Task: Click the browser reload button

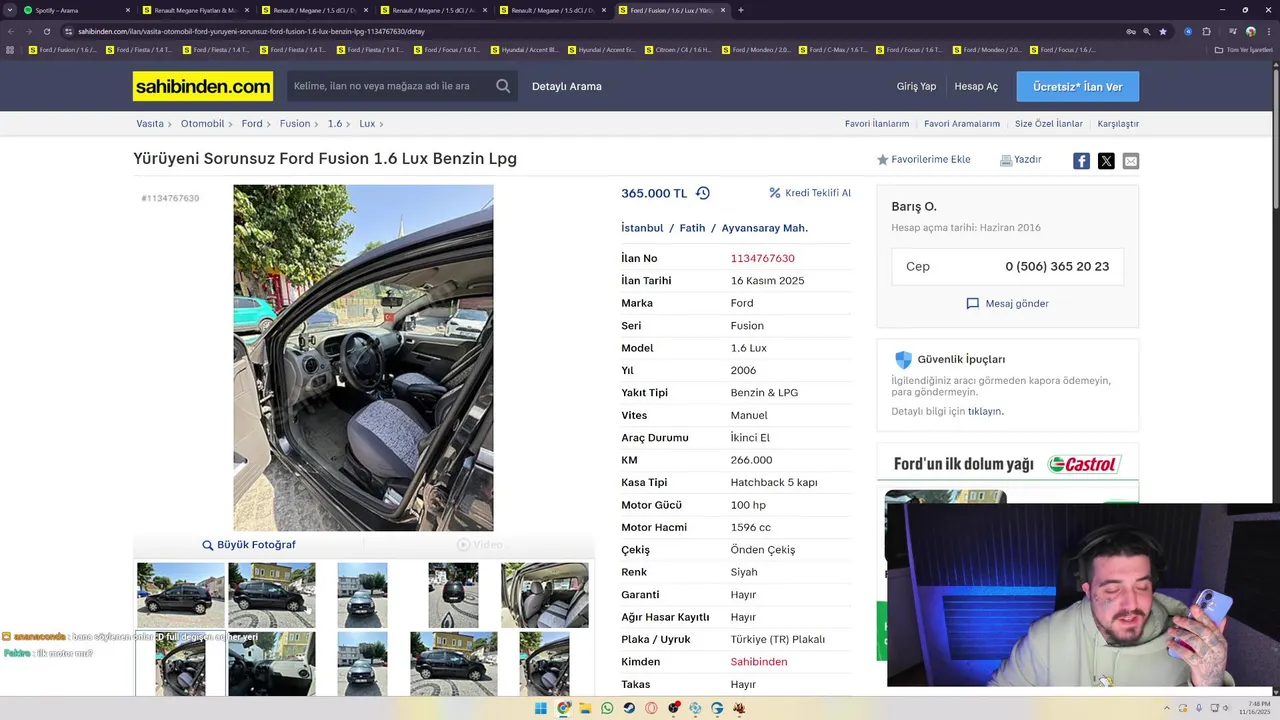Action: [47, 31]
